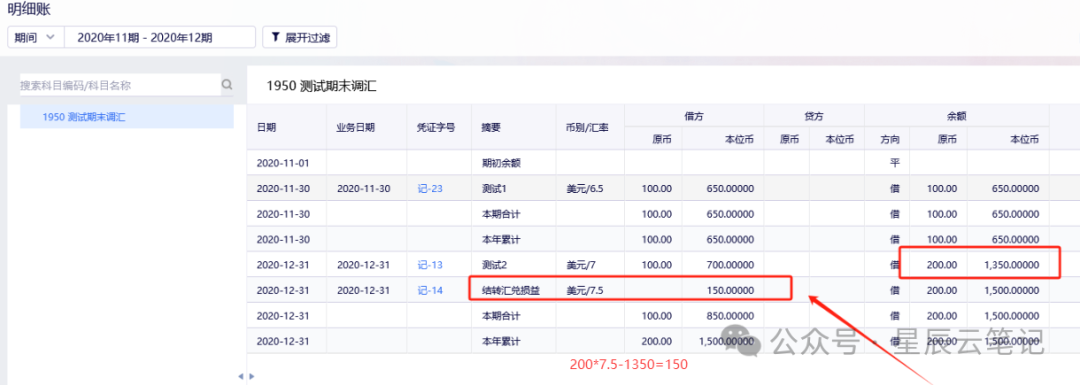Click the magnifier search icon
1080x385 pixels.
tap(227, 85)
